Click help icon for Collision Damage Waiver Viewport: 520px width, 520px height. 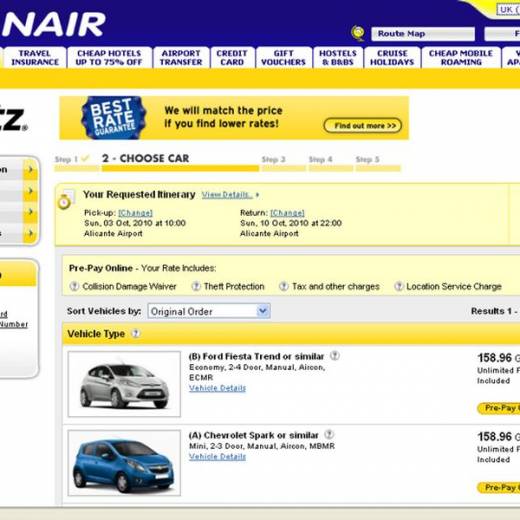74,286
